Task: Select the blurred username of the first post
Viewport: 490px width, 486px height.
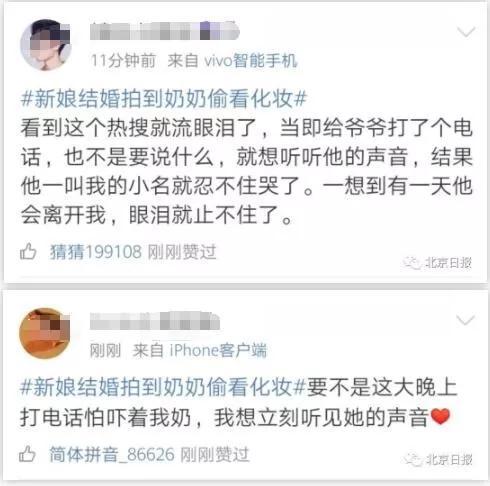Action: point(165,31)
